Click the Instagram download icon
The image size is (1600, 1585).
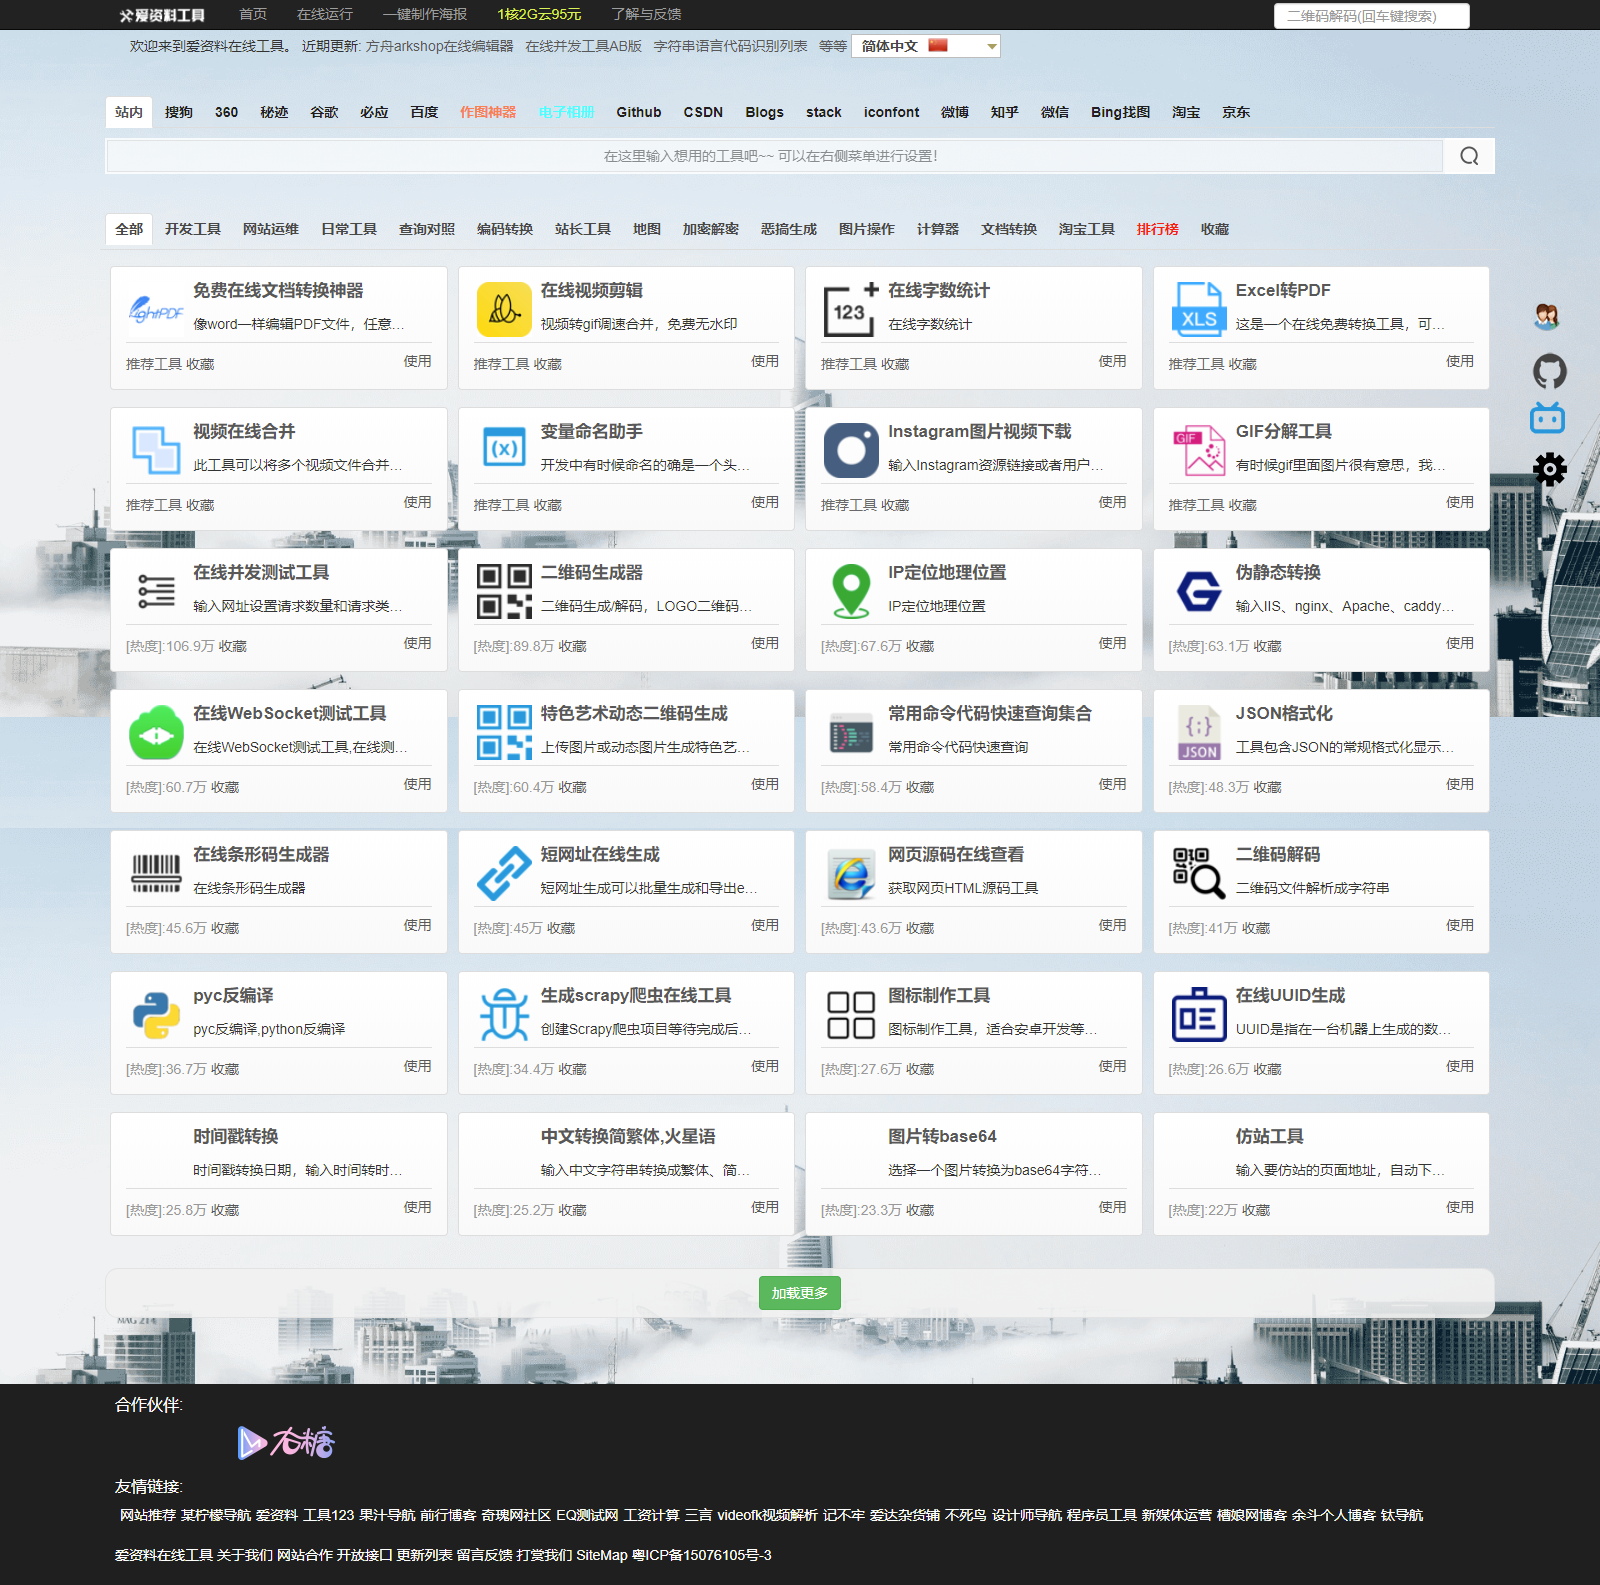point(851,450)
